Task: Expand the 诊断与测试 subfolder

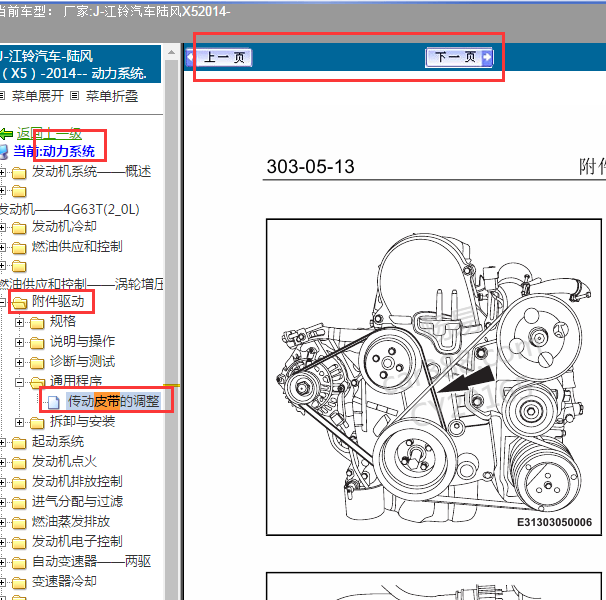Action: point(19,362)
